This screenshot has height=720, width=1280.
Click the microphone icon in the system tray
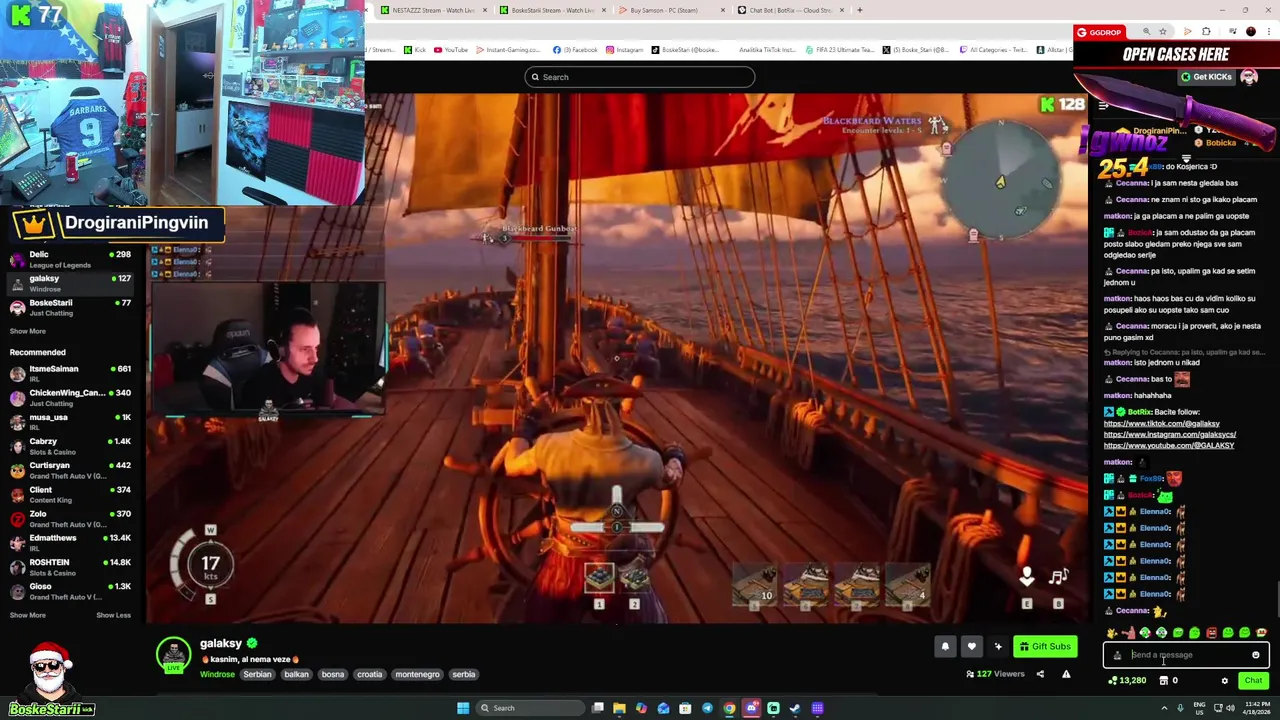1181,708
